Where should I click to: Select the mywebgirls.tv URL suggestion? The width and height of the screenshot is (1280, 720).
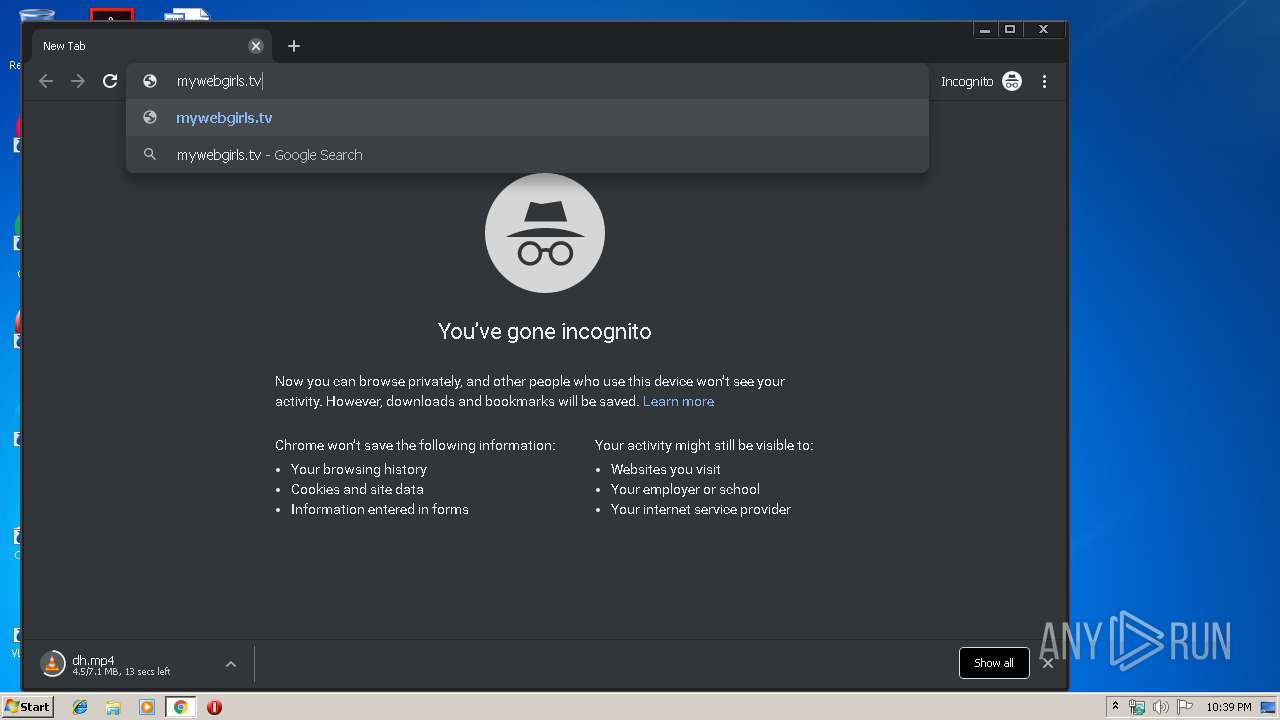point(527,117)
